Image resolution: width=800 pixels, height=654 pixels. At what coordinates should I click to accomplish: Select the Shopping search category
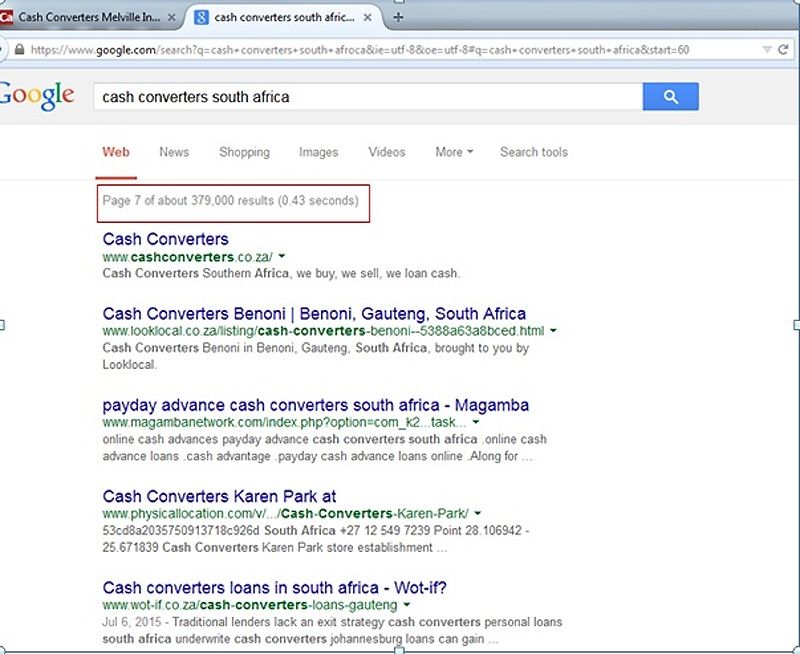244,152
